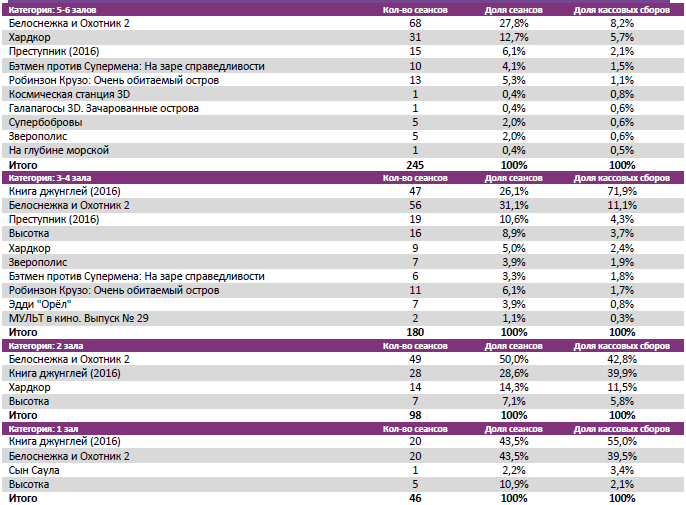Click the "Сын Саула" film row
The image size is (686, 505).
pyautogui.click(x=34, y=470)
